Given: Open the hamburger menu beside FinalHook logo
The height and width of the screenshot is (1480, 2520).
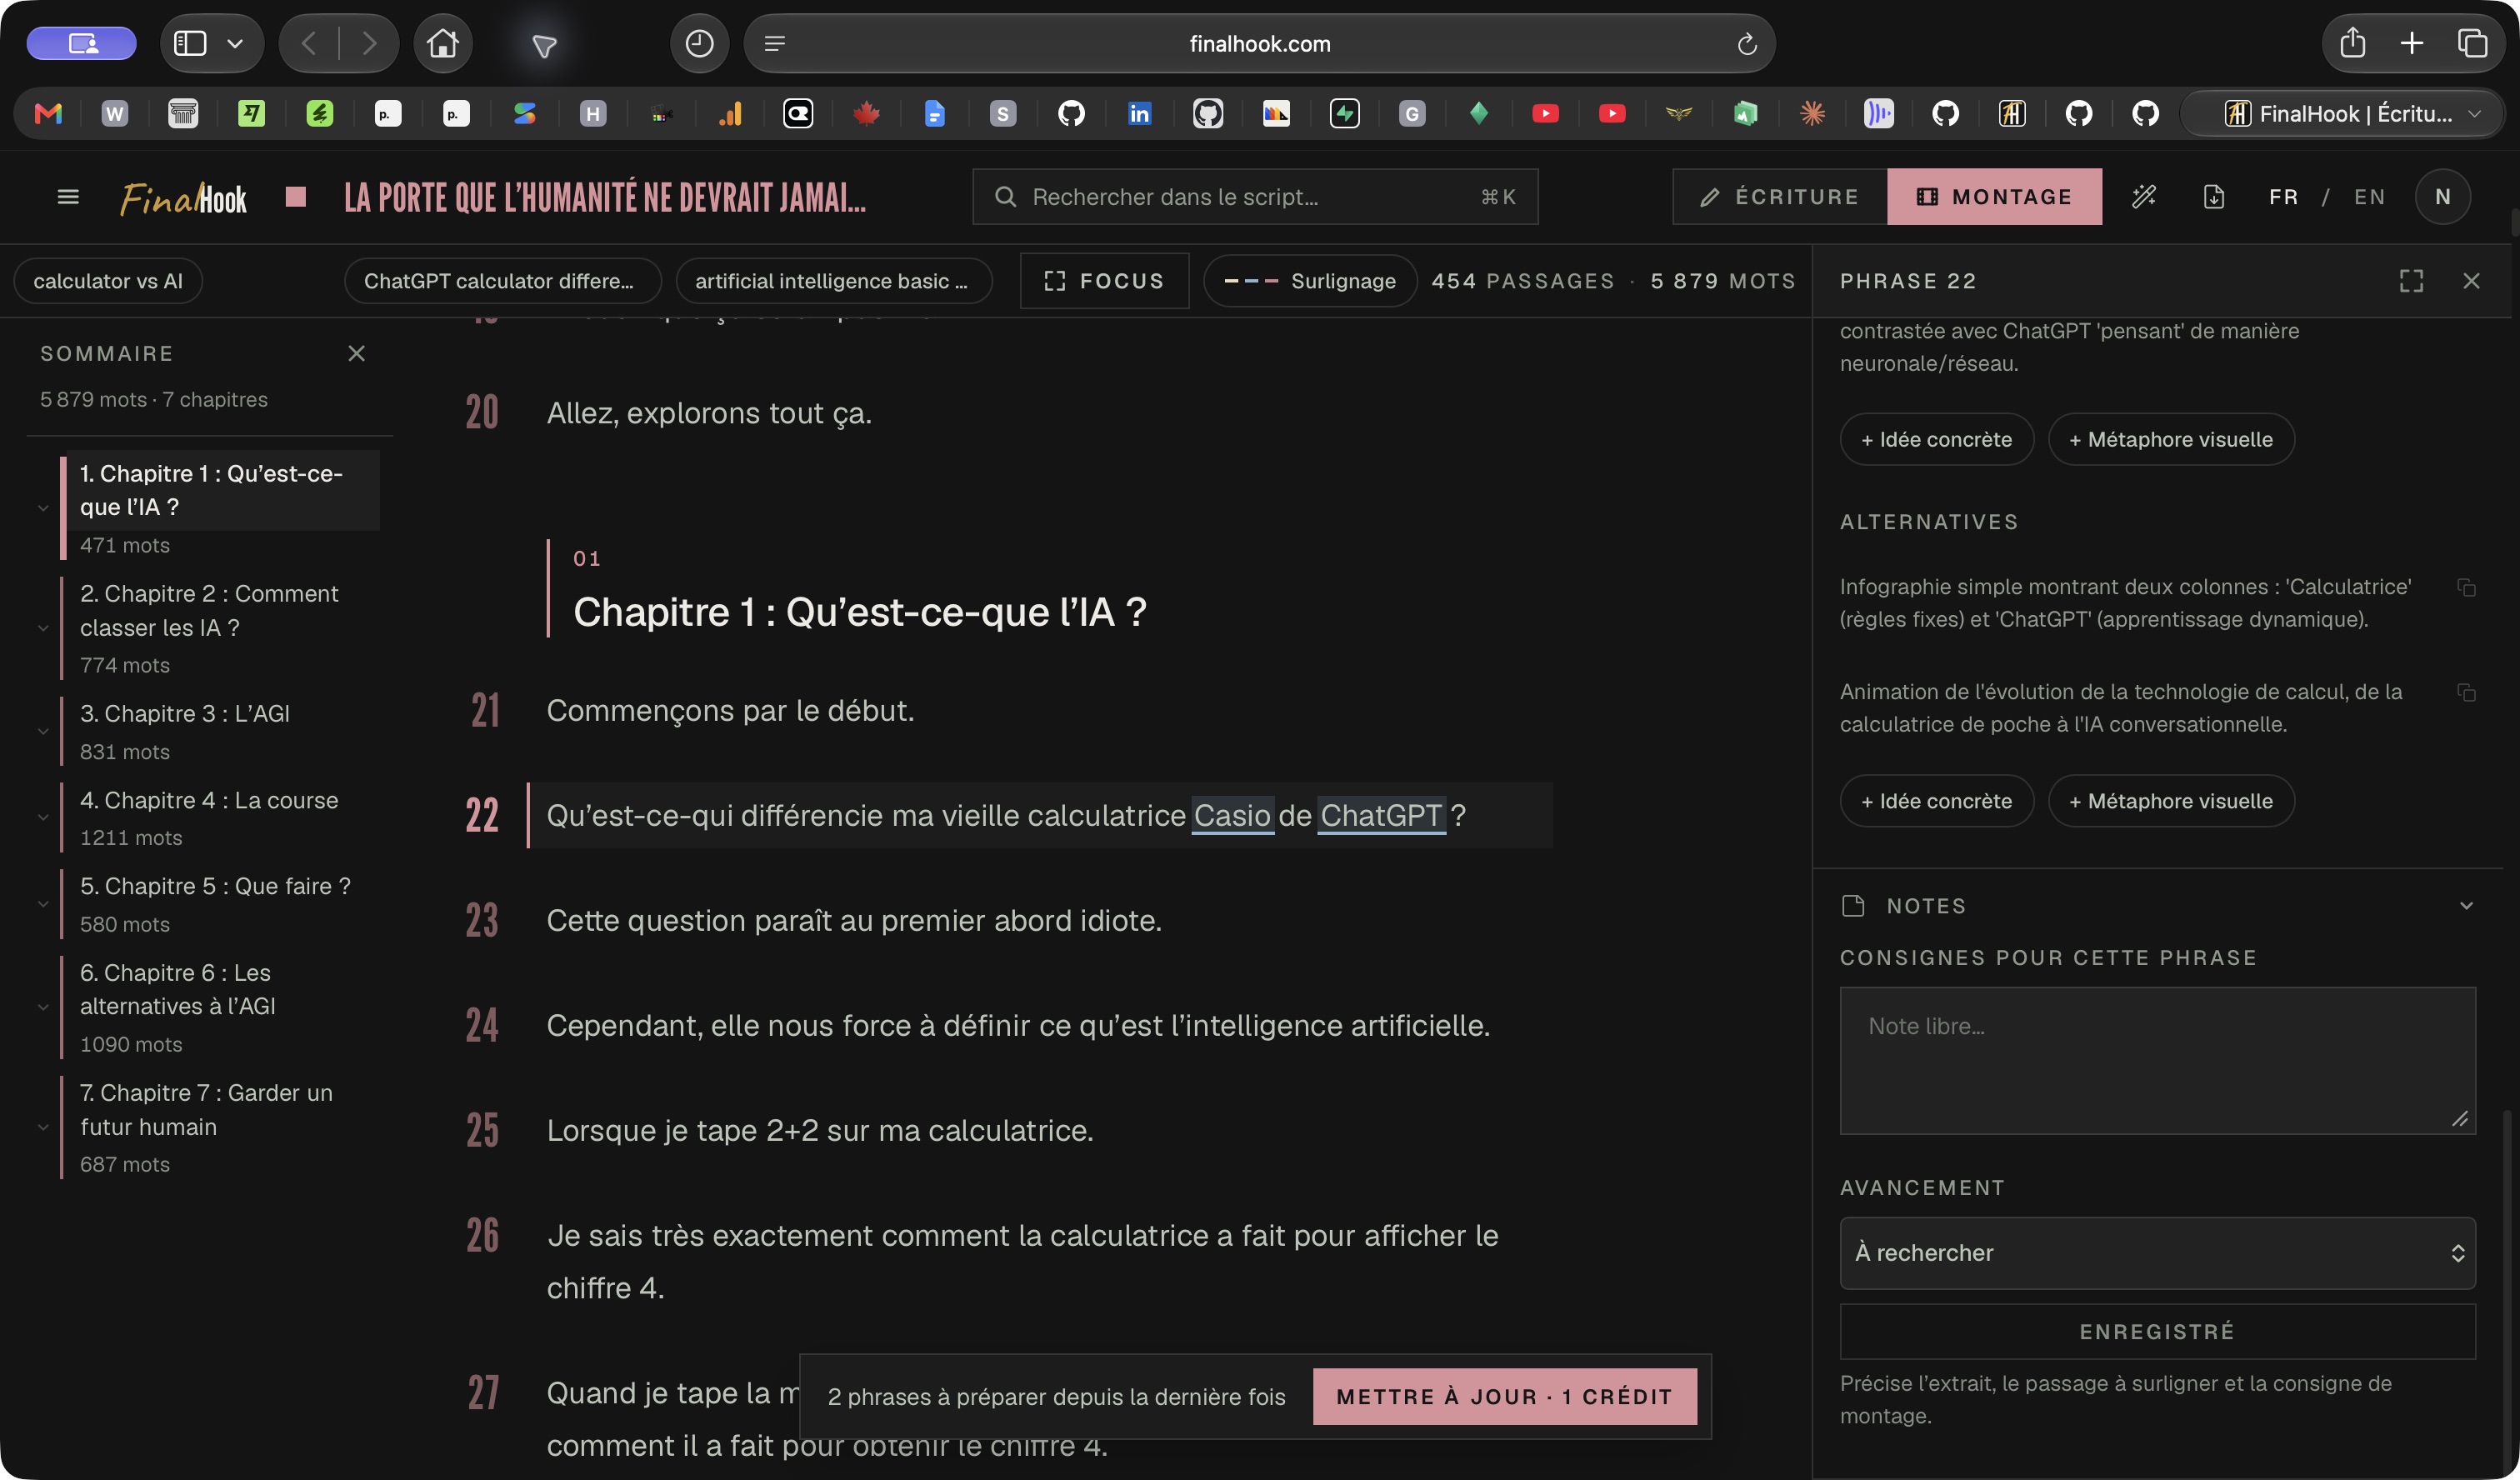Looking at the screenshot, I should pos(68,196).
